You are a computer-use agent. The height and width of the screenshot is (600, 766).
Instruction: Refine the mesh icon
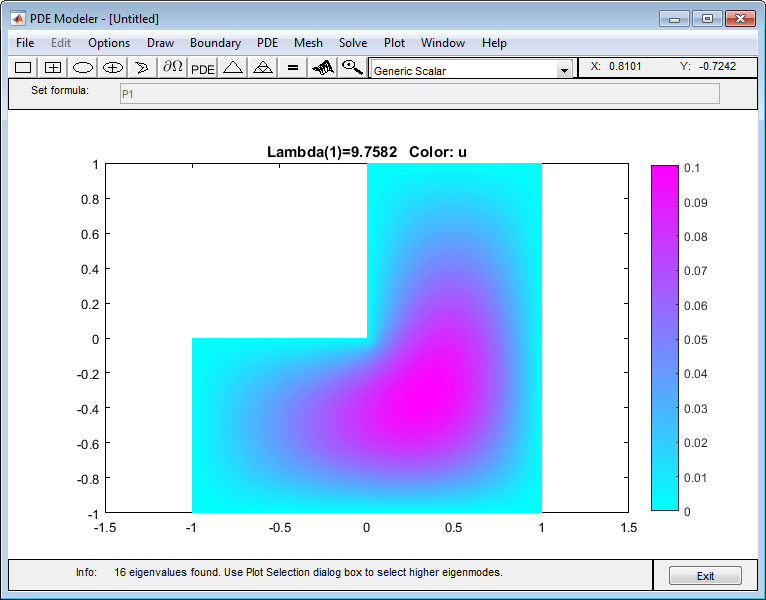coord(263,67)
